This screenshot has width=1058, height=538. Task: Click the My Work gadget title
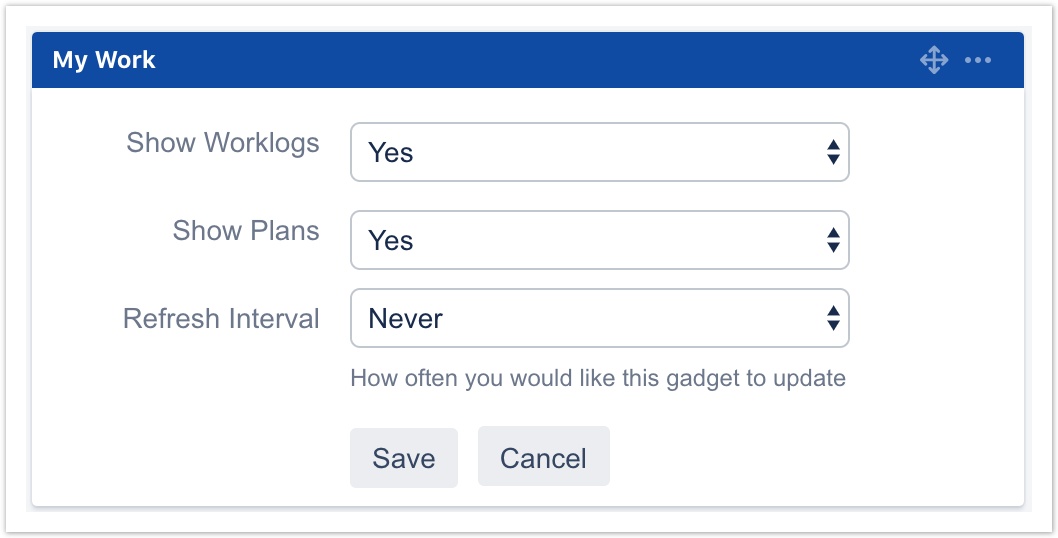click(x=104, y=60)
